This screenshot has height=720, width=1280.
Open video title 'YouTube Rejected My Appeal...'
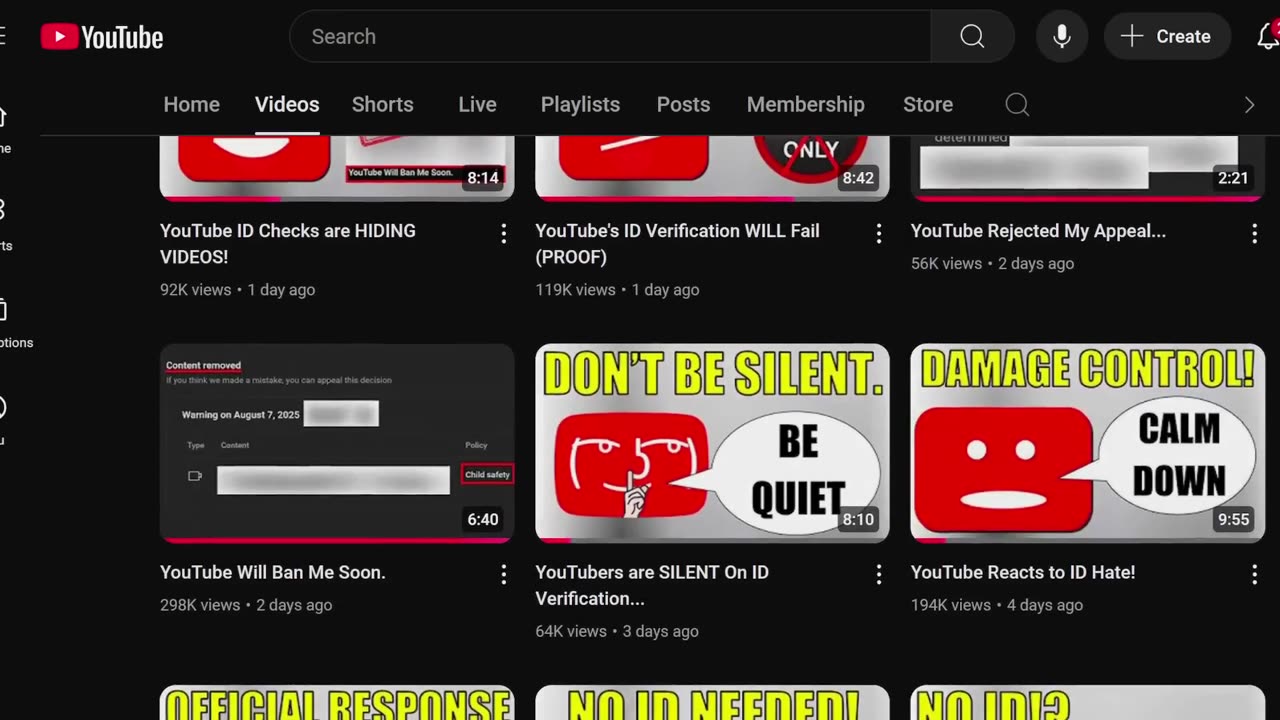point(1038,231)
